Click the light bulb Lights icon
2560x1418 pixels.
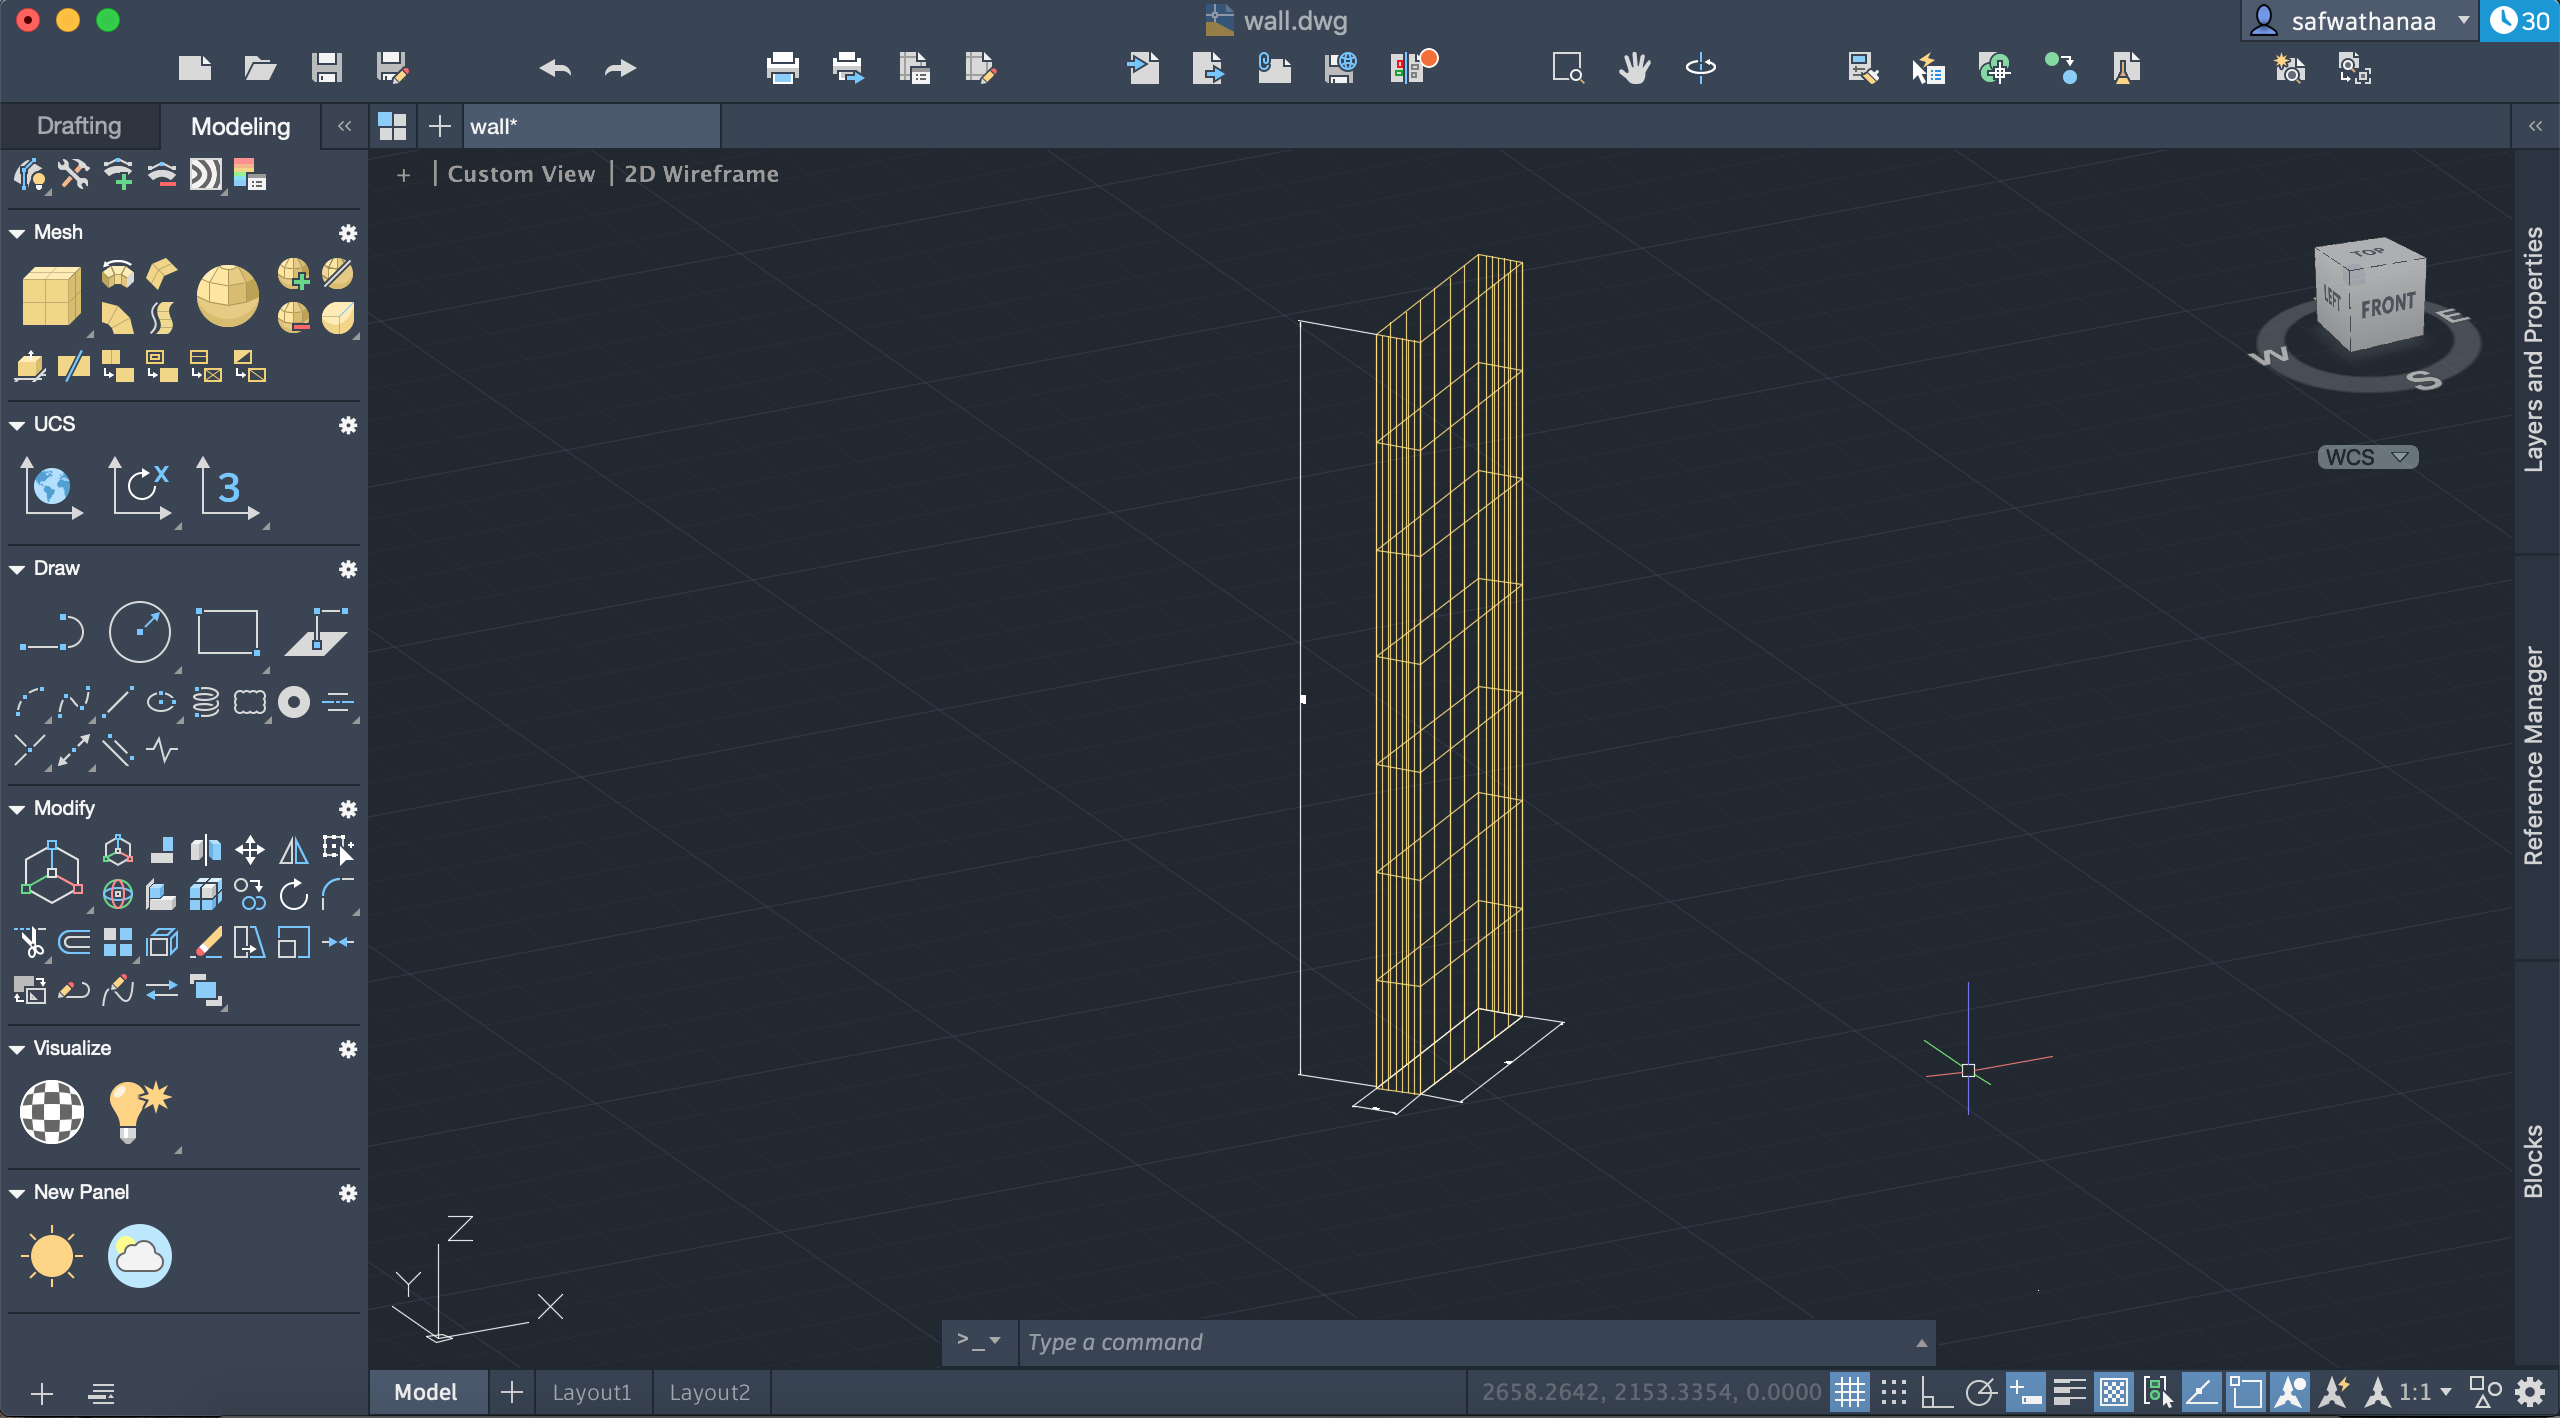[x=139, y=1112]
